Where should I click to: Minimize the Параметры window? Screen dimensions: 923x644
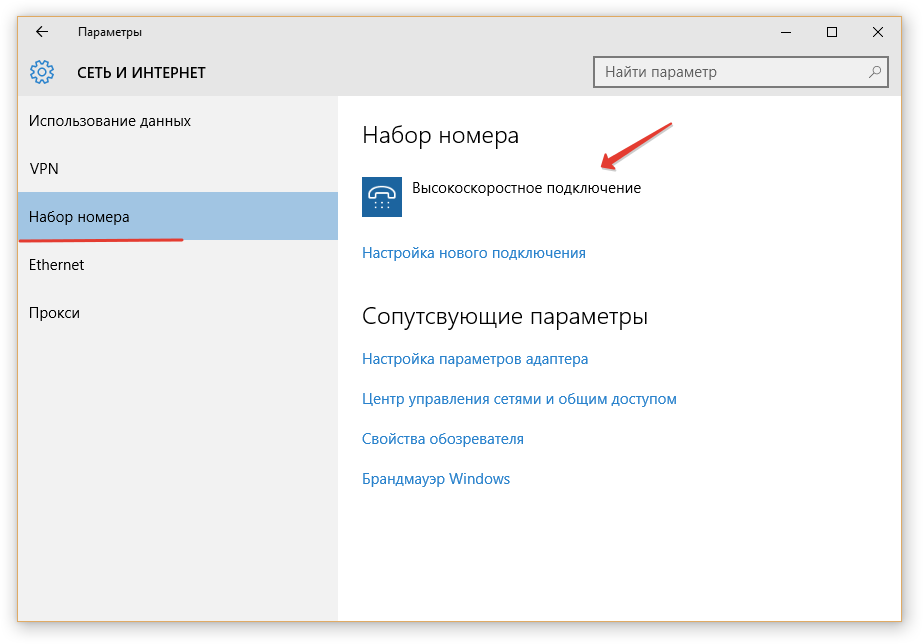coord(786,32)
